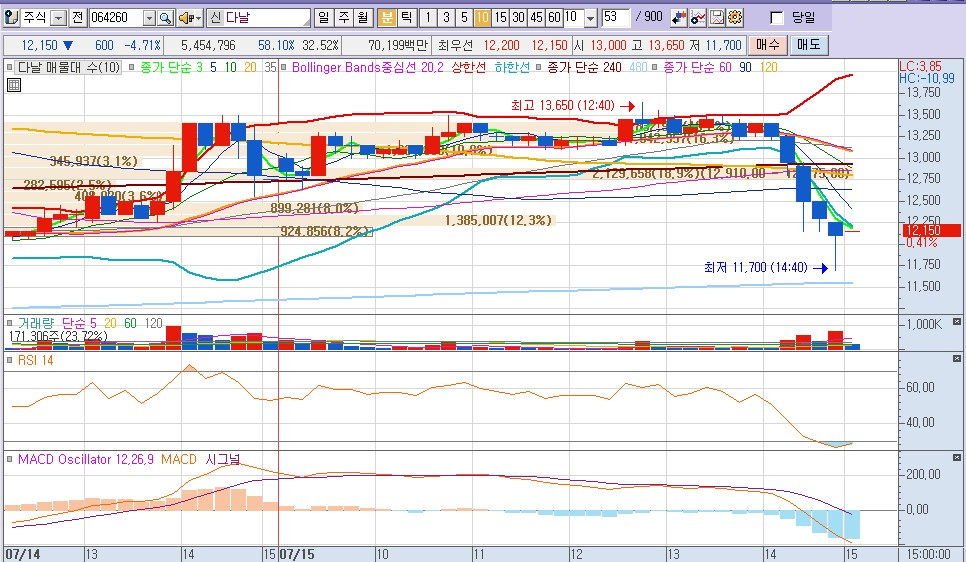The width and height of the screenshot is (966, 562).
Task: Close the RSI 14 indicator panel
Action: 957,360
